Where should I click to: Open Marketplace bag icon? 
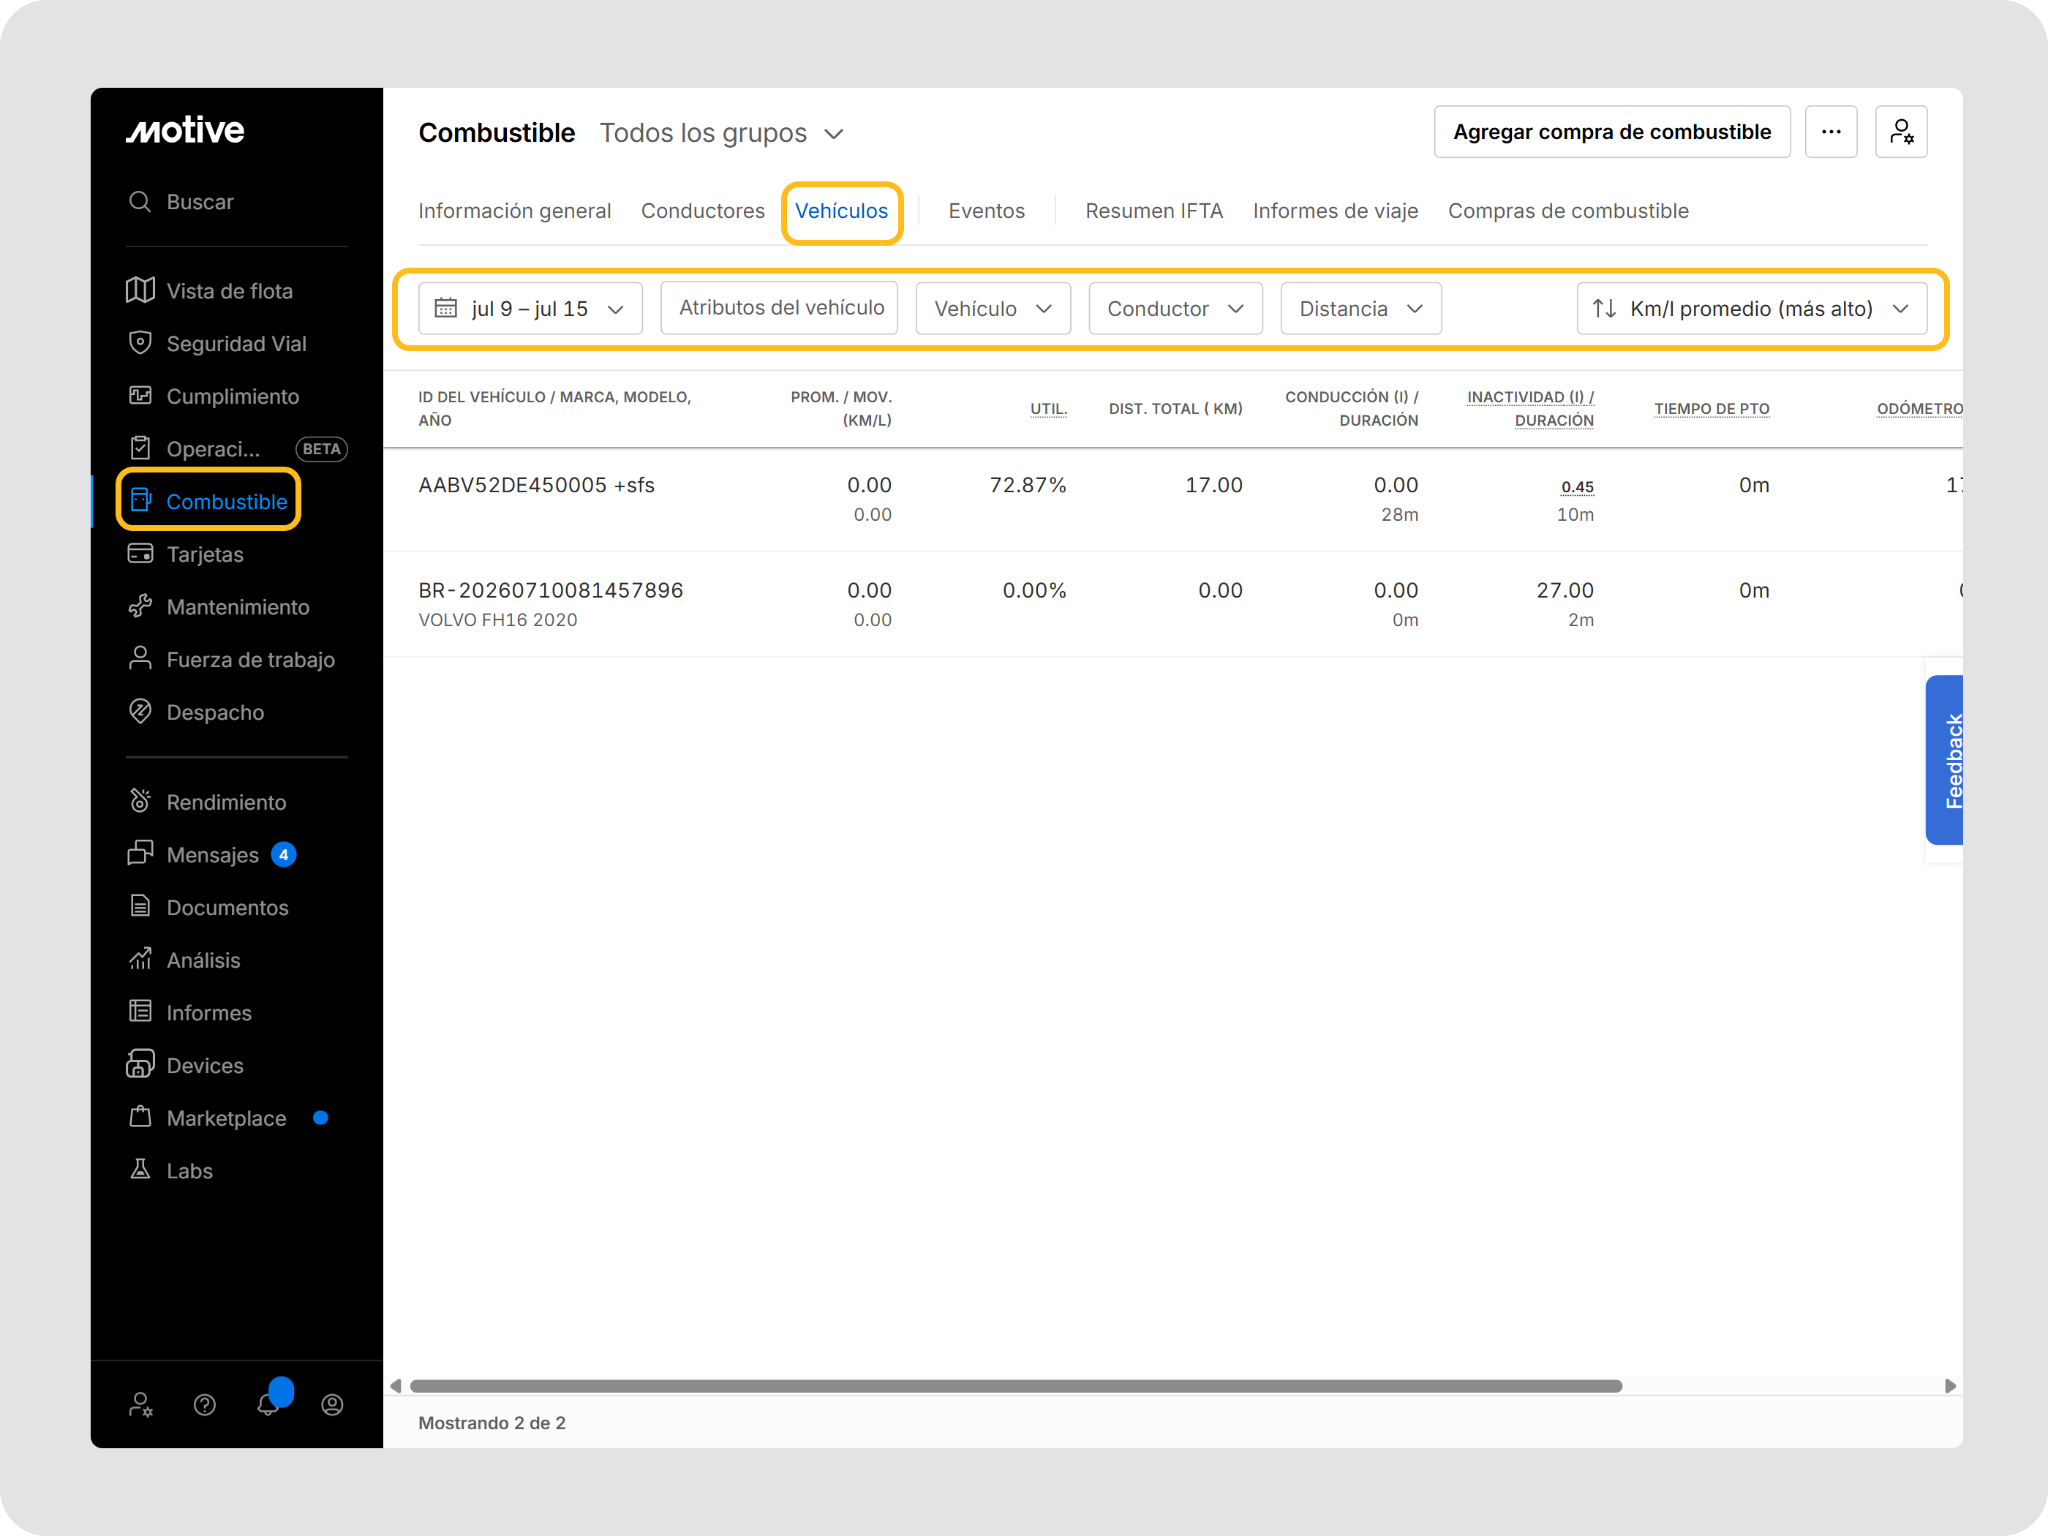[x=140, y=1118]
